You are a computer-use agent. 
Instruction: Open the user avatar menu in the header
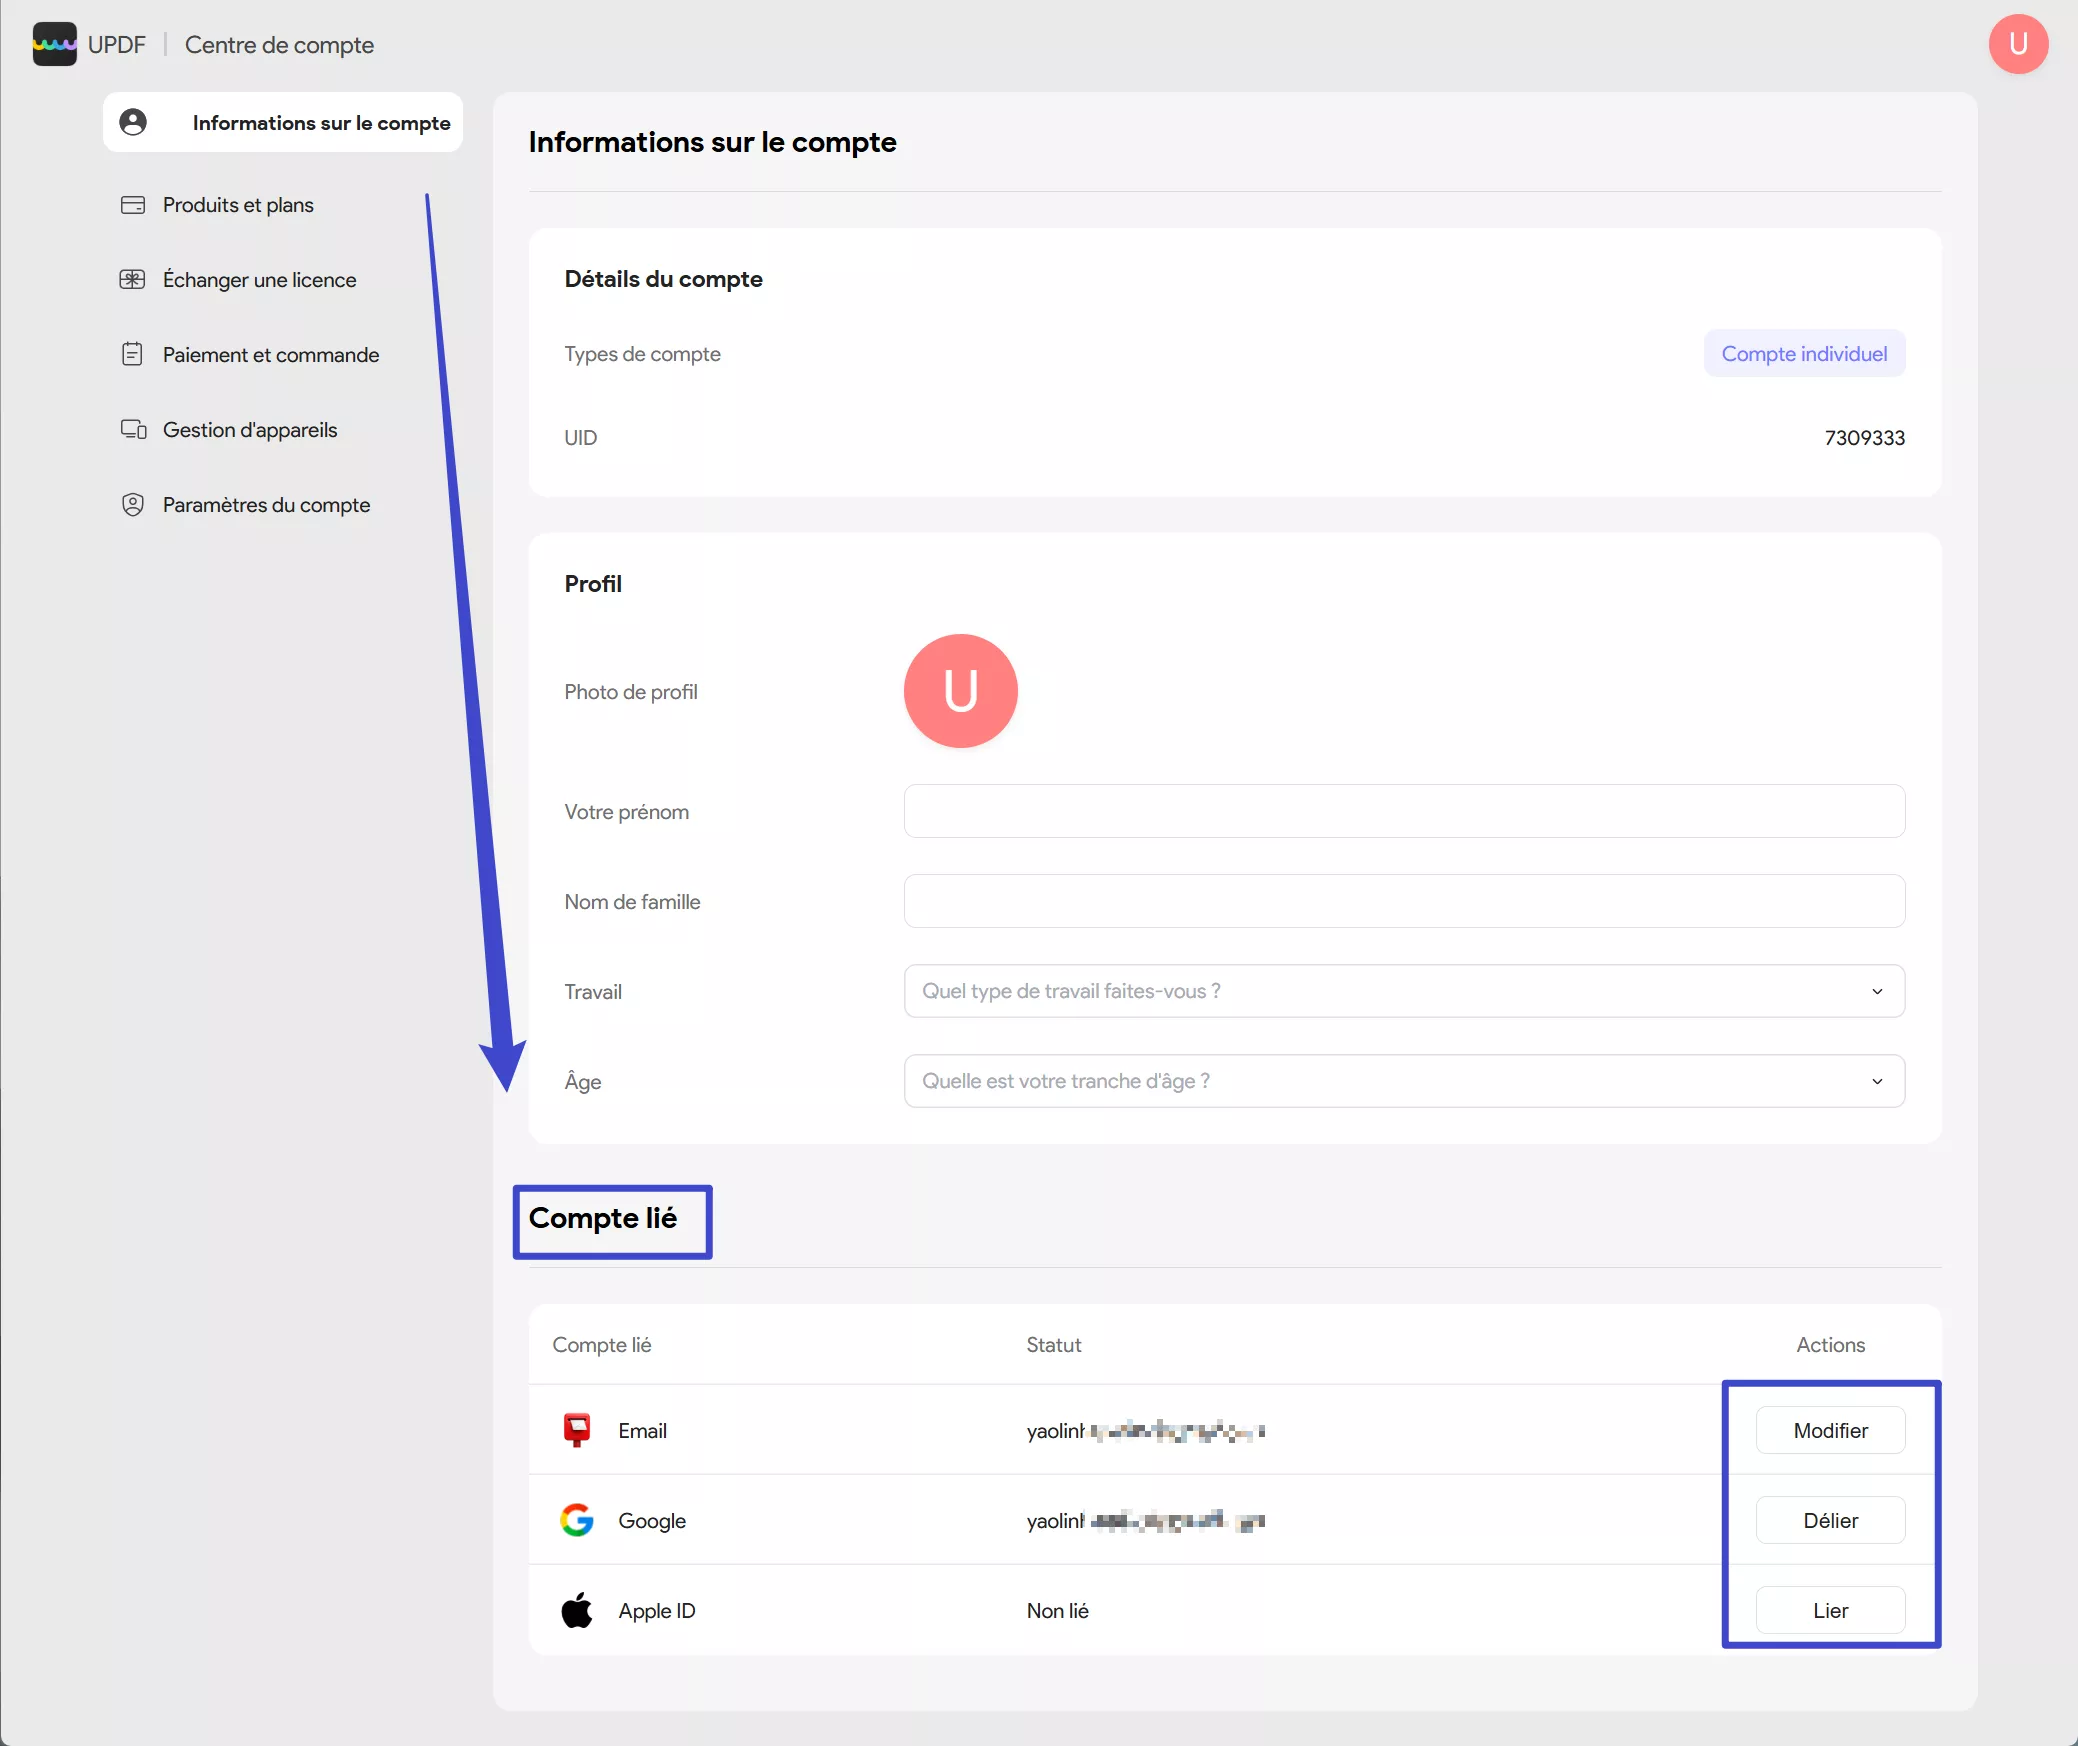(x=2018, y=44)
